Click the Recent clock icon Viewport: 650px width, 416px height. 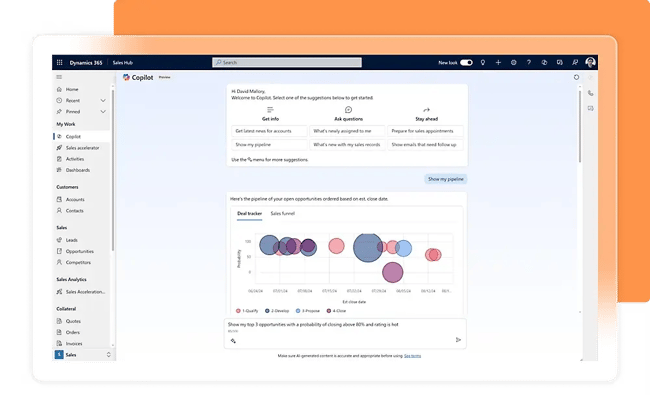(x=59, y=101)
